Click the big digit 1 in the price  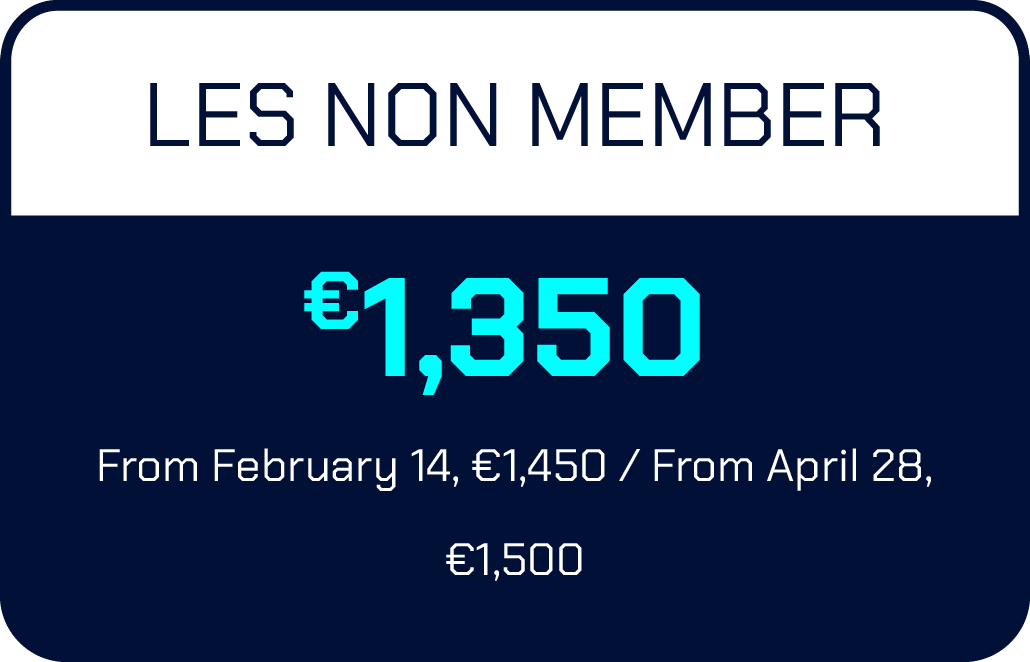click(386, 326)
